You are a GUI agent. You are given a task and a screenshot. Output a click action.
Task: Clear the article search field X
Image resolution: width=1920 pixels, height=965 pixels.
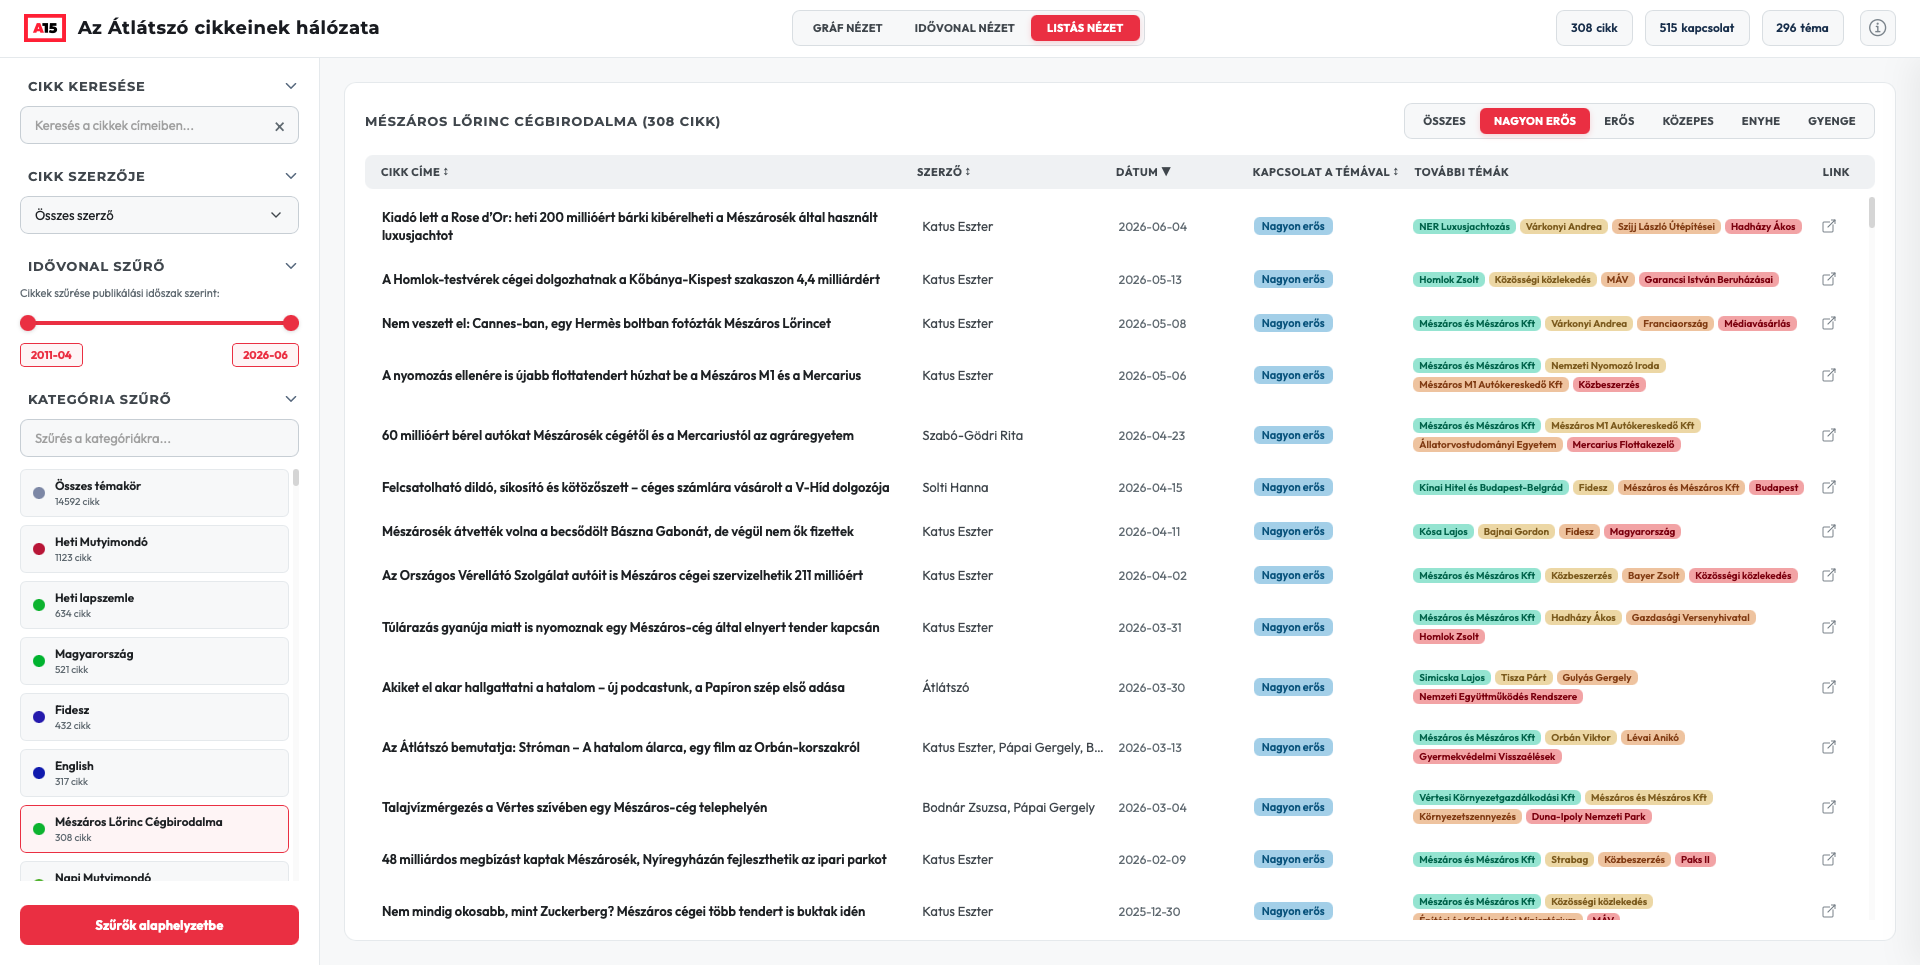[x=280, y=126]
